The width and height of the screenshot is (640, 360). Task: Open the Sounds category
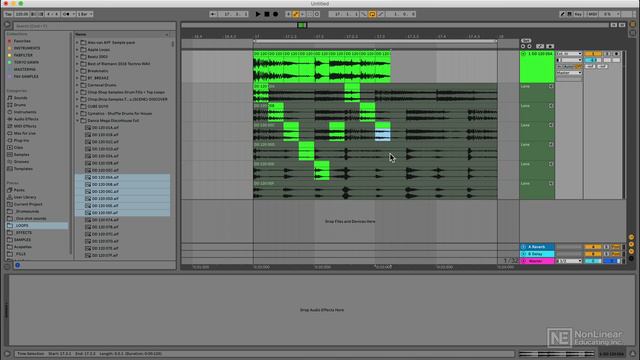coord(20,98)
